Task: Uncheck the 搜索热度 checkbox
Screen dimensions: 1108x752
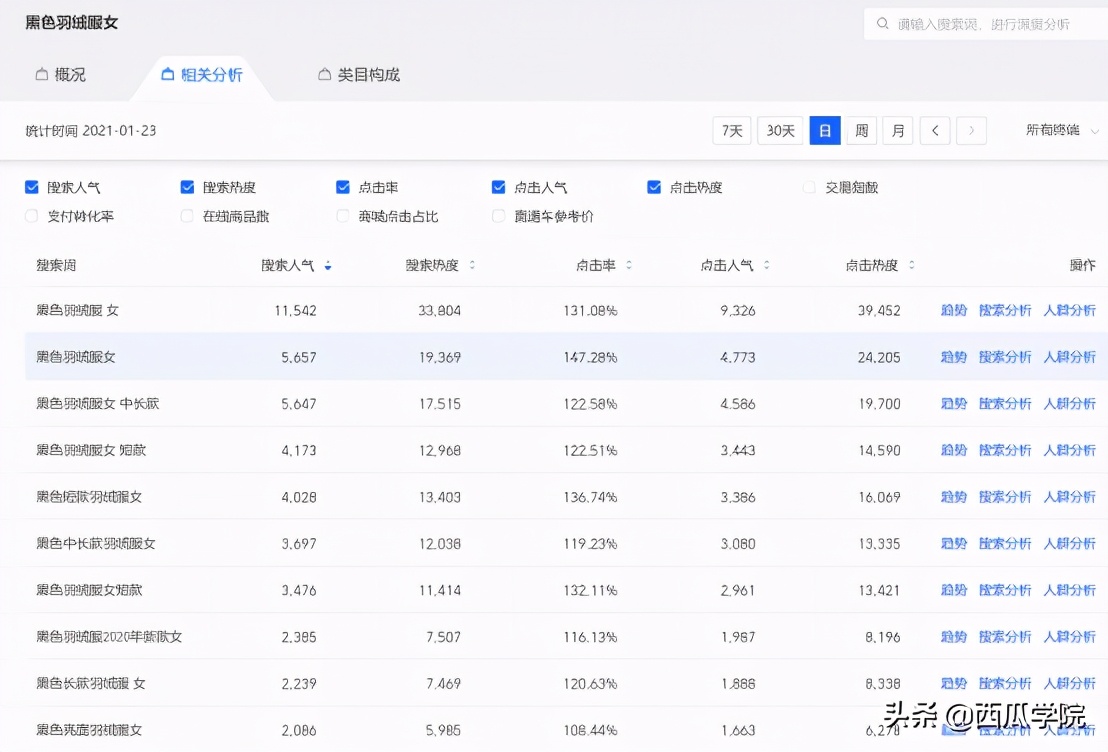Action: 187,187
